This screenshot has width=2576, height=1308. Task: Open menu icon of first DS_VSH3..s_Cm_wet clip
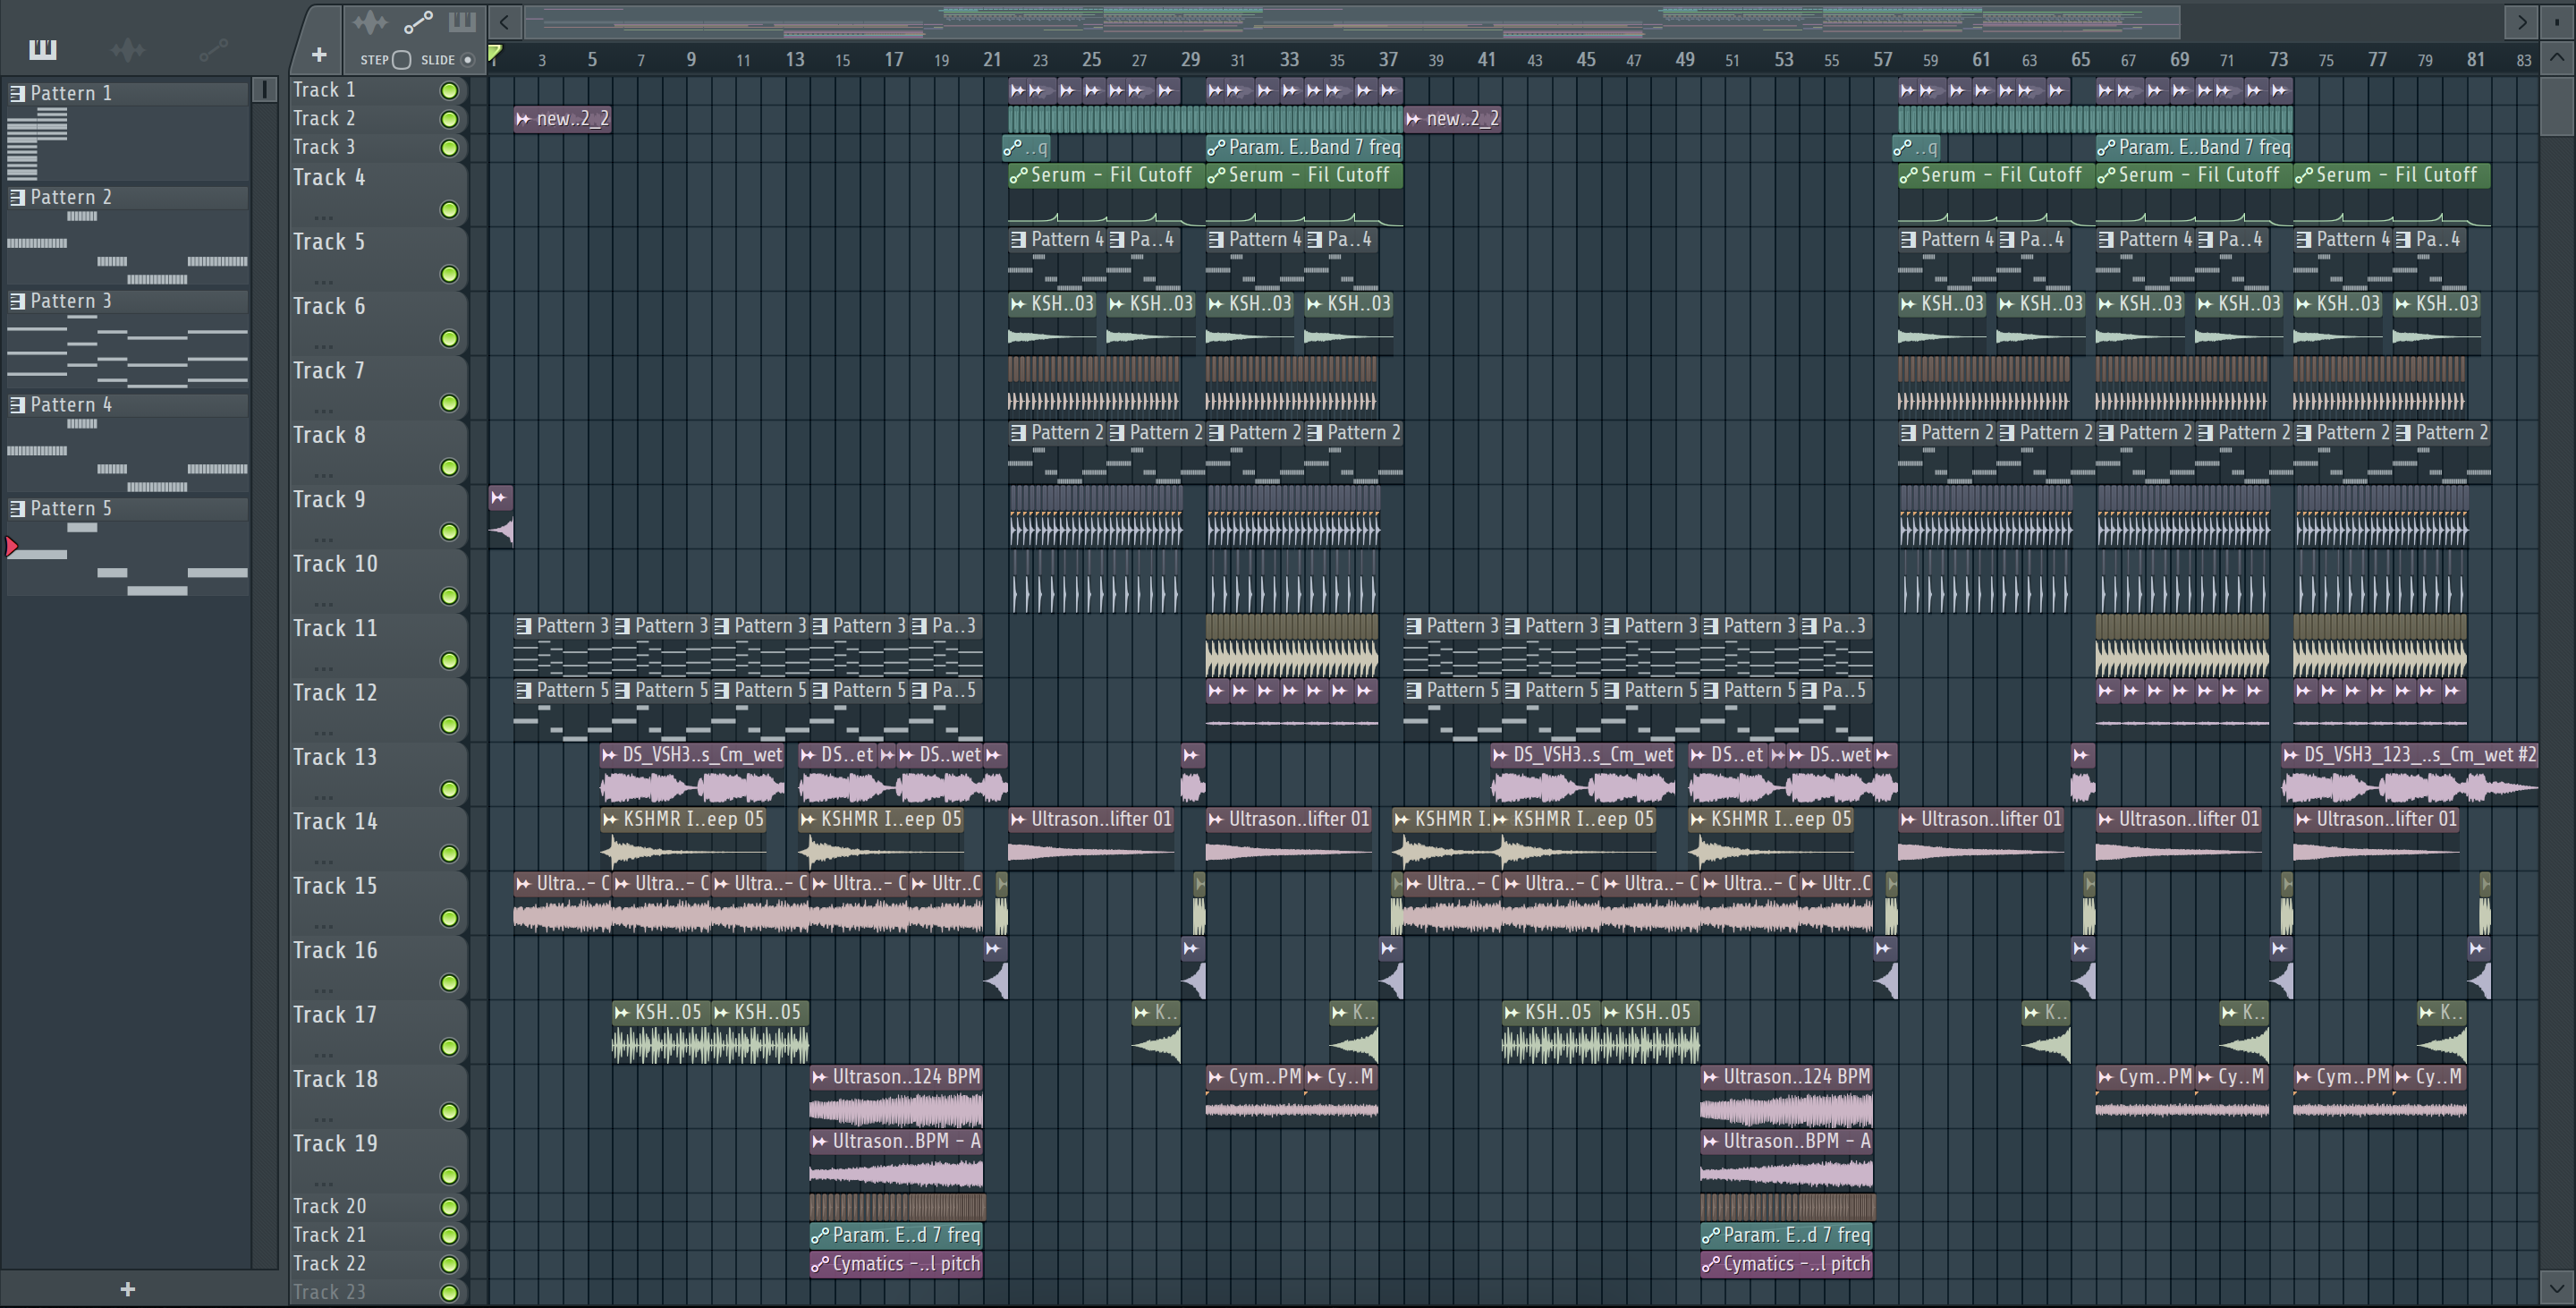(x=610, y=755)
